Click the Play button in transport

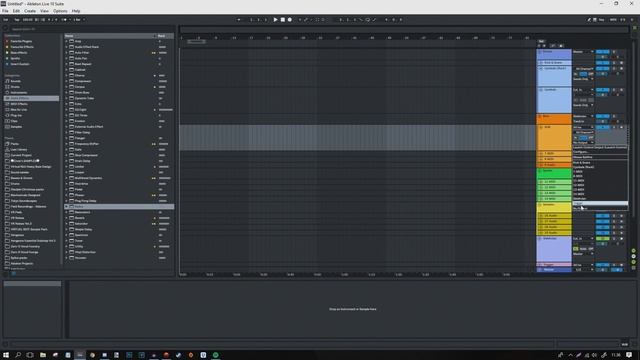point(276,20)
